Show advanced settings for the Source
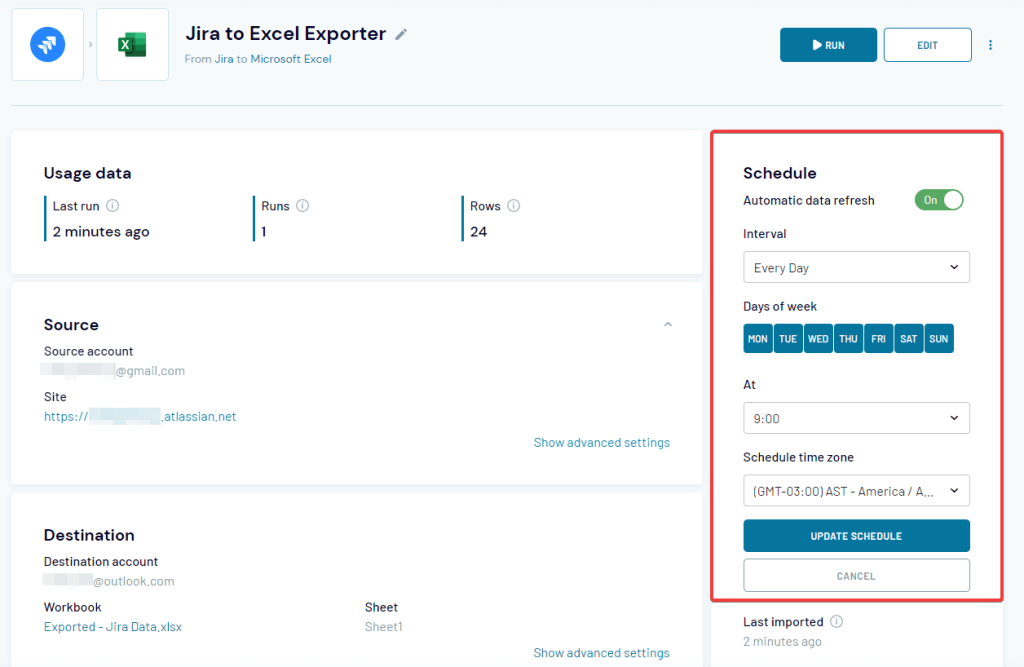Screen dimensions: 1024x667 pos(601,442)
